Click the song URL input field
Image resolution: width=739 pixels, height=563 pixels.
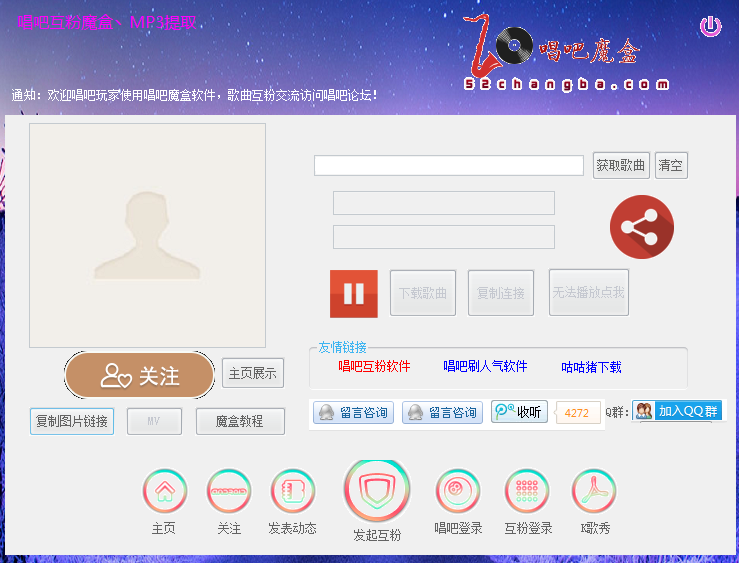click(x=448, y=166)
